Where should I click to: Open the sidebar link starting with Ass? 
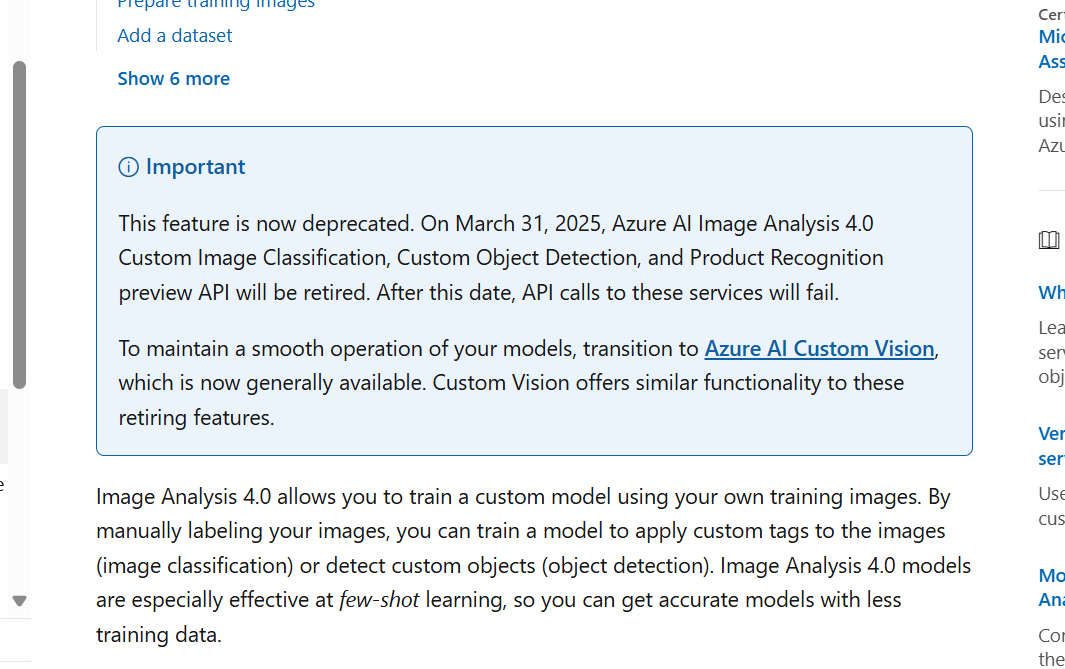tap(1051, 62)
